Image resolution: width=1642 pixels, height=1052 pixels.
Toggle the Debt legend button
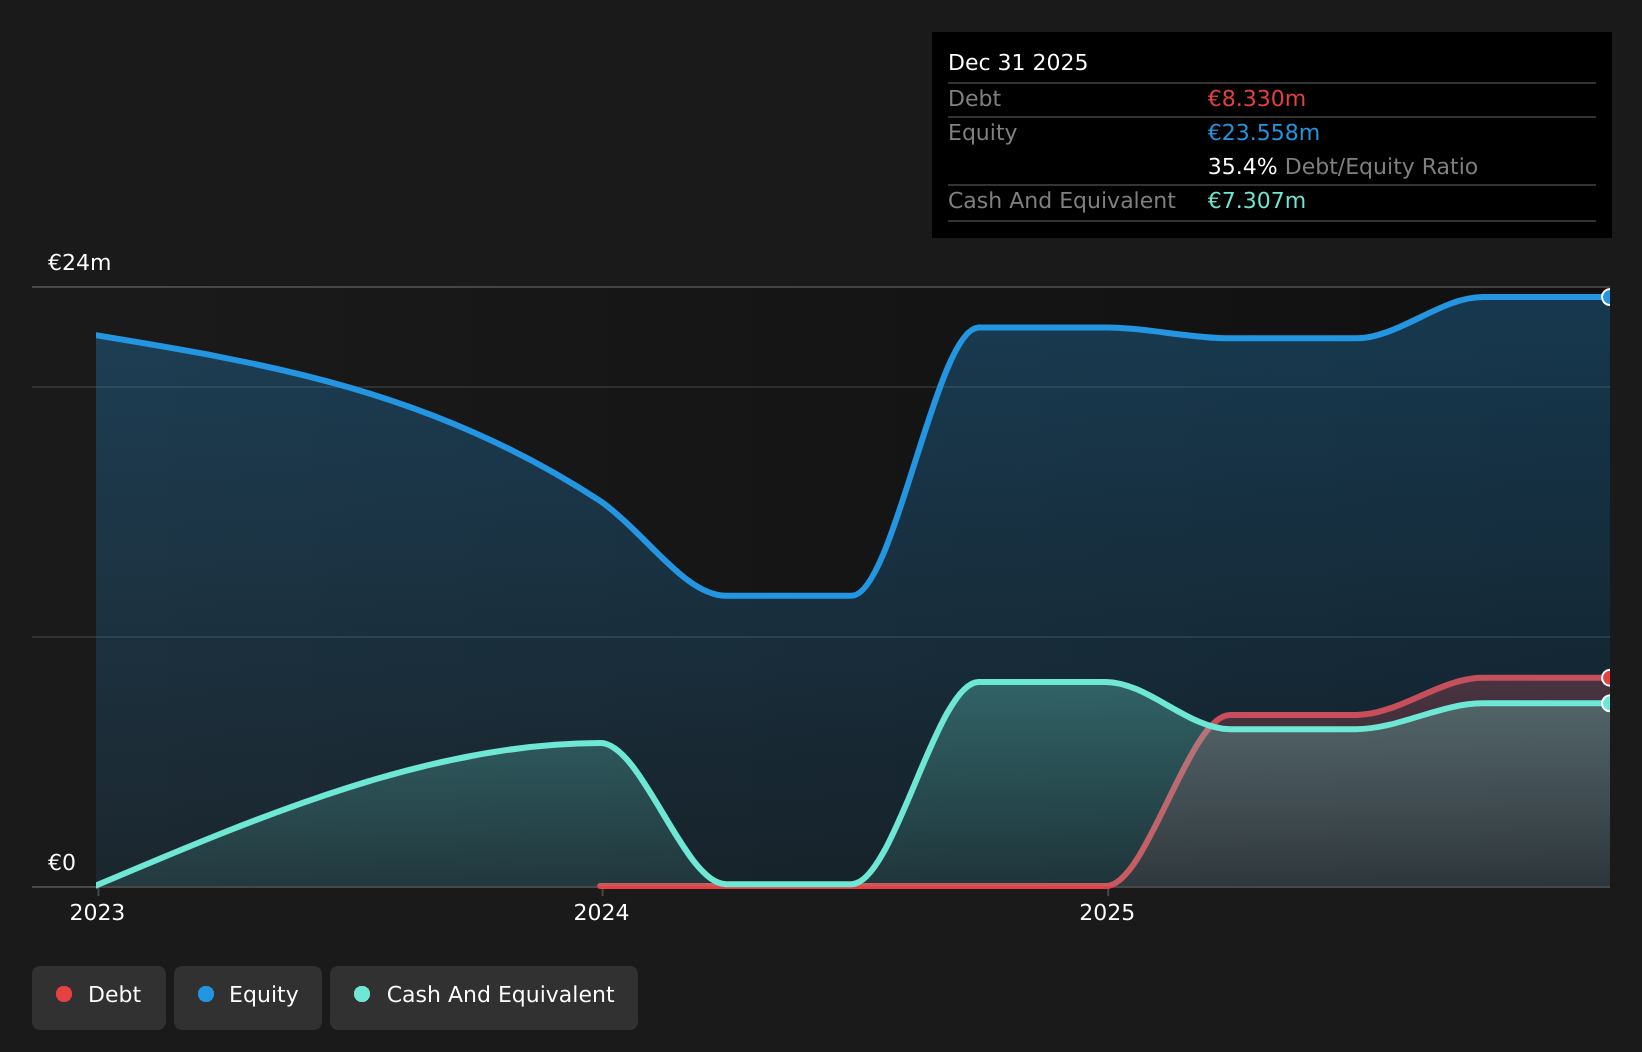99,997
